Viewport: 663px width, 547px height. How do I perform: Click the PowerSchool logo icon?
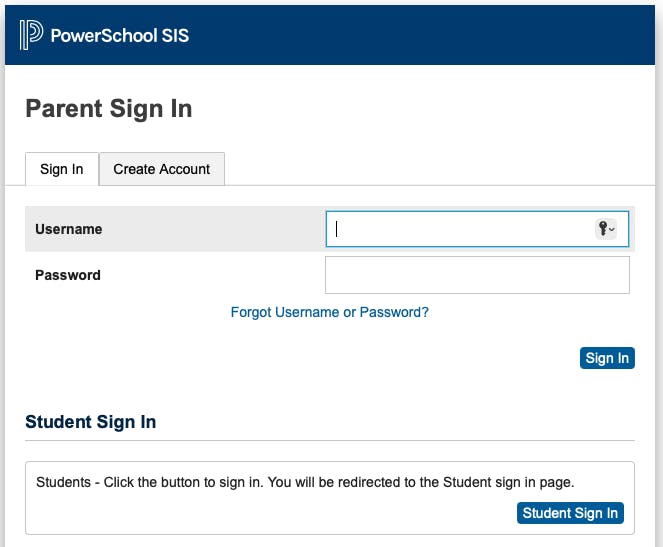[31, 35]
